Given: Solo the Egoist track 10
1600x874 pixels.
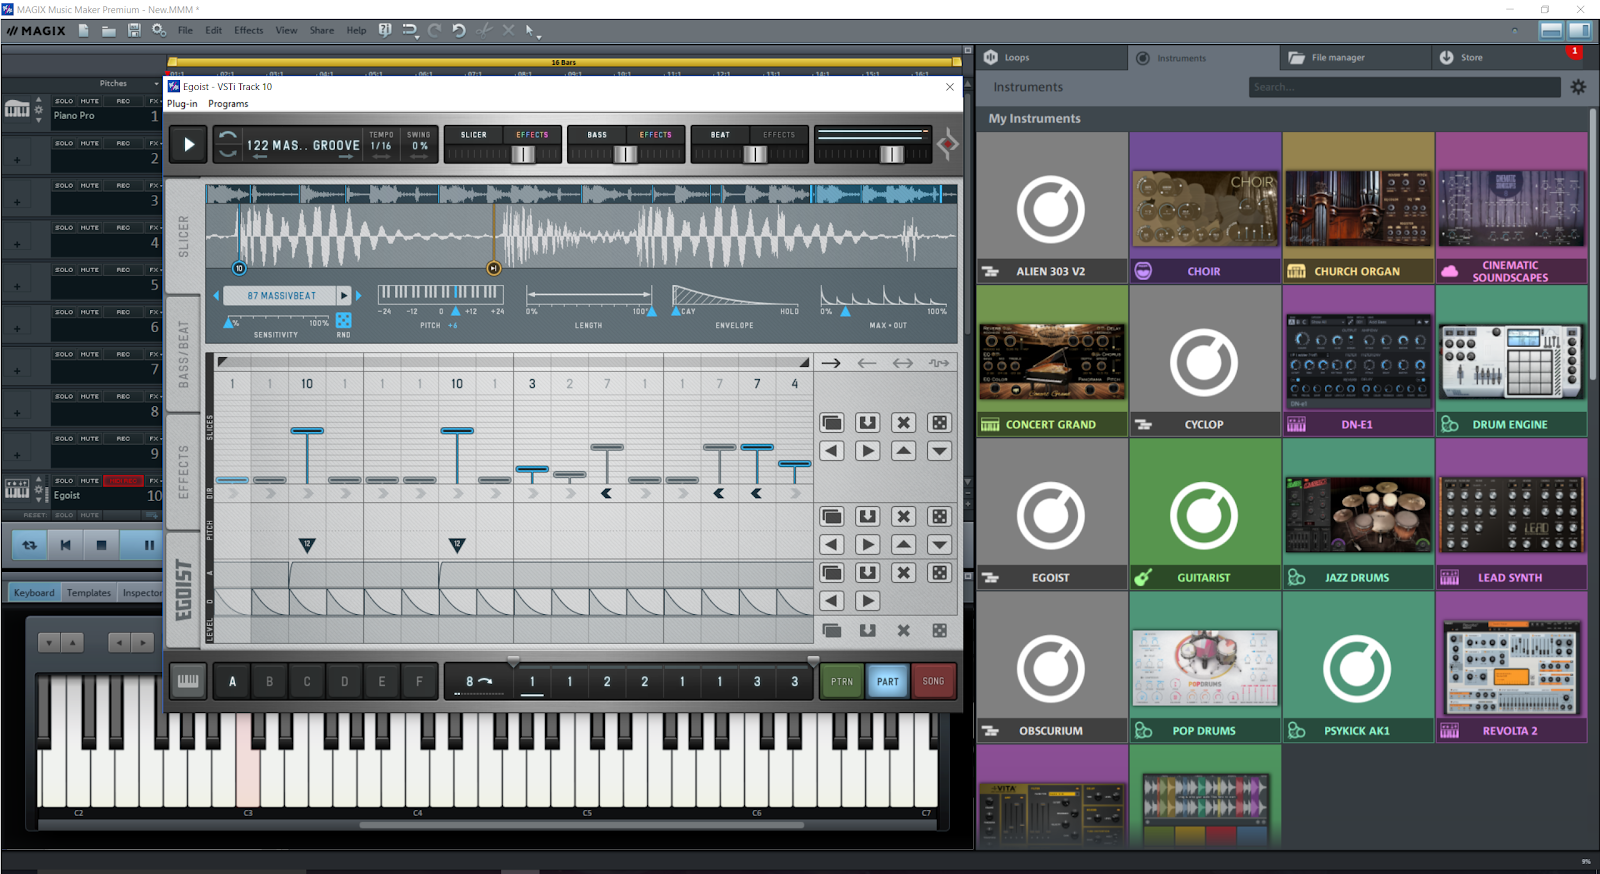Looking at the screenshot, I should point(64,481).
